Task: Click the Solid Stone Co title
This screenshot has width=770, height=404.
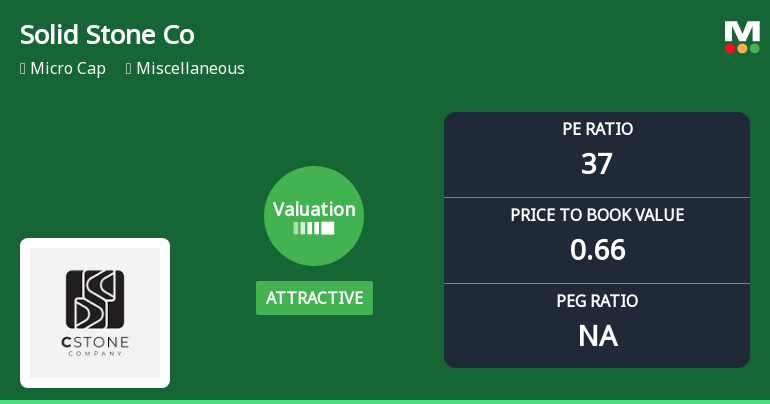Action: 107,35
